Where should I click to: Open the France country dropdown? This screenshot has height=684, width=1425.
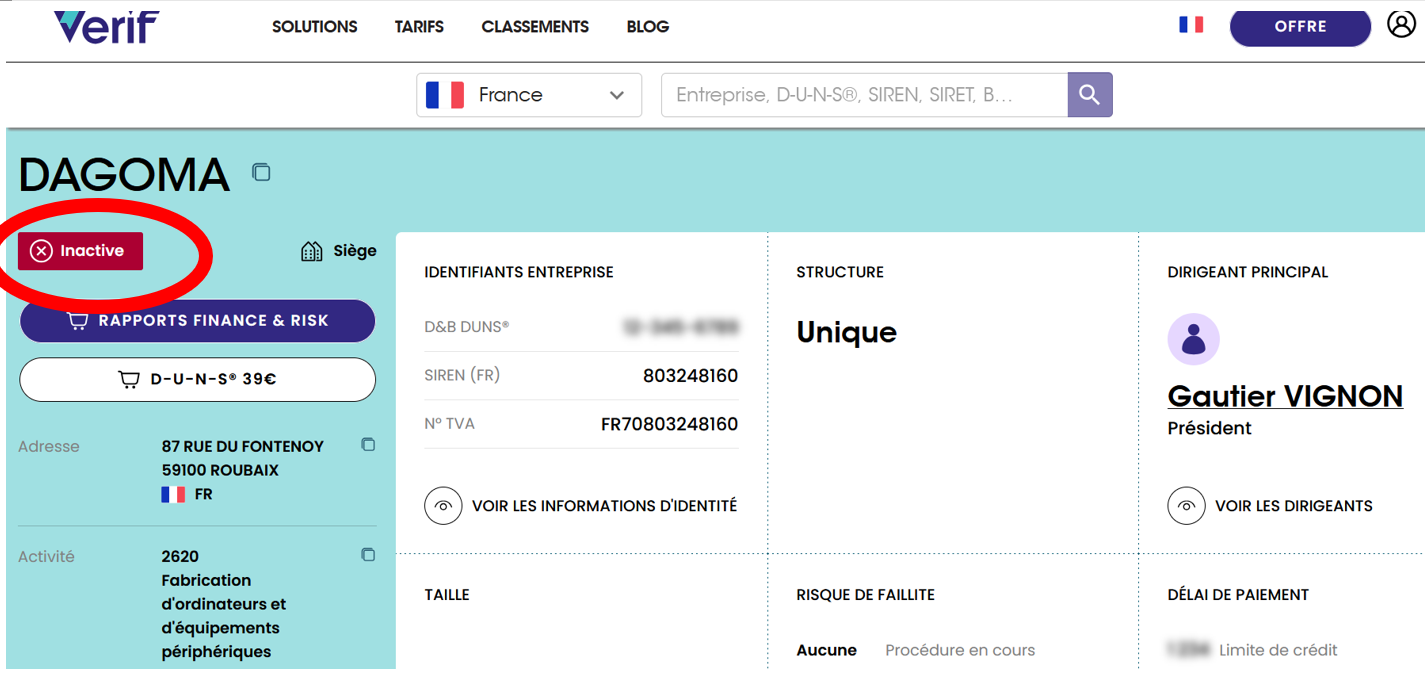529,95
